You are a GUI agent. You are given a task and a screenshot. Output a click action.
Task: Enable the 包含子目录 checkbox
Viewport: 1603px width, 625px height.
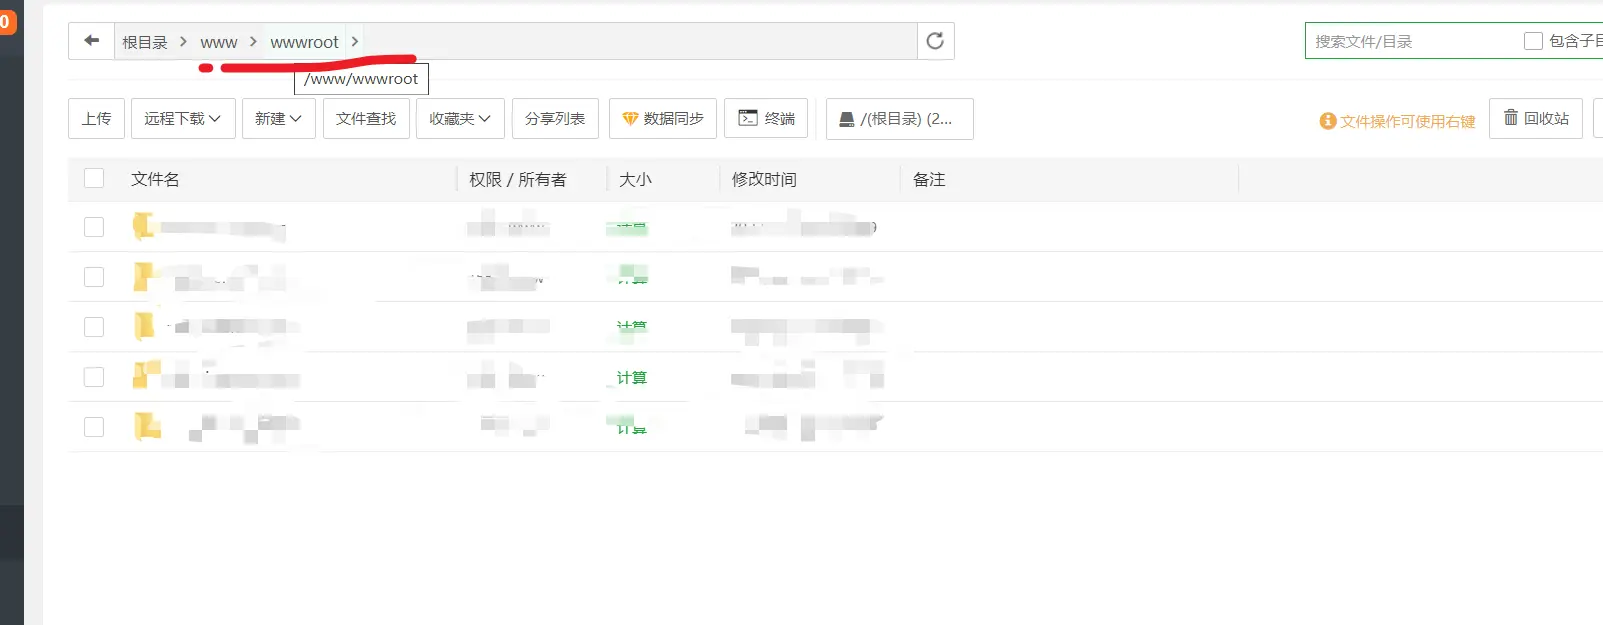pyautogui.click(x=1533, y=41)
